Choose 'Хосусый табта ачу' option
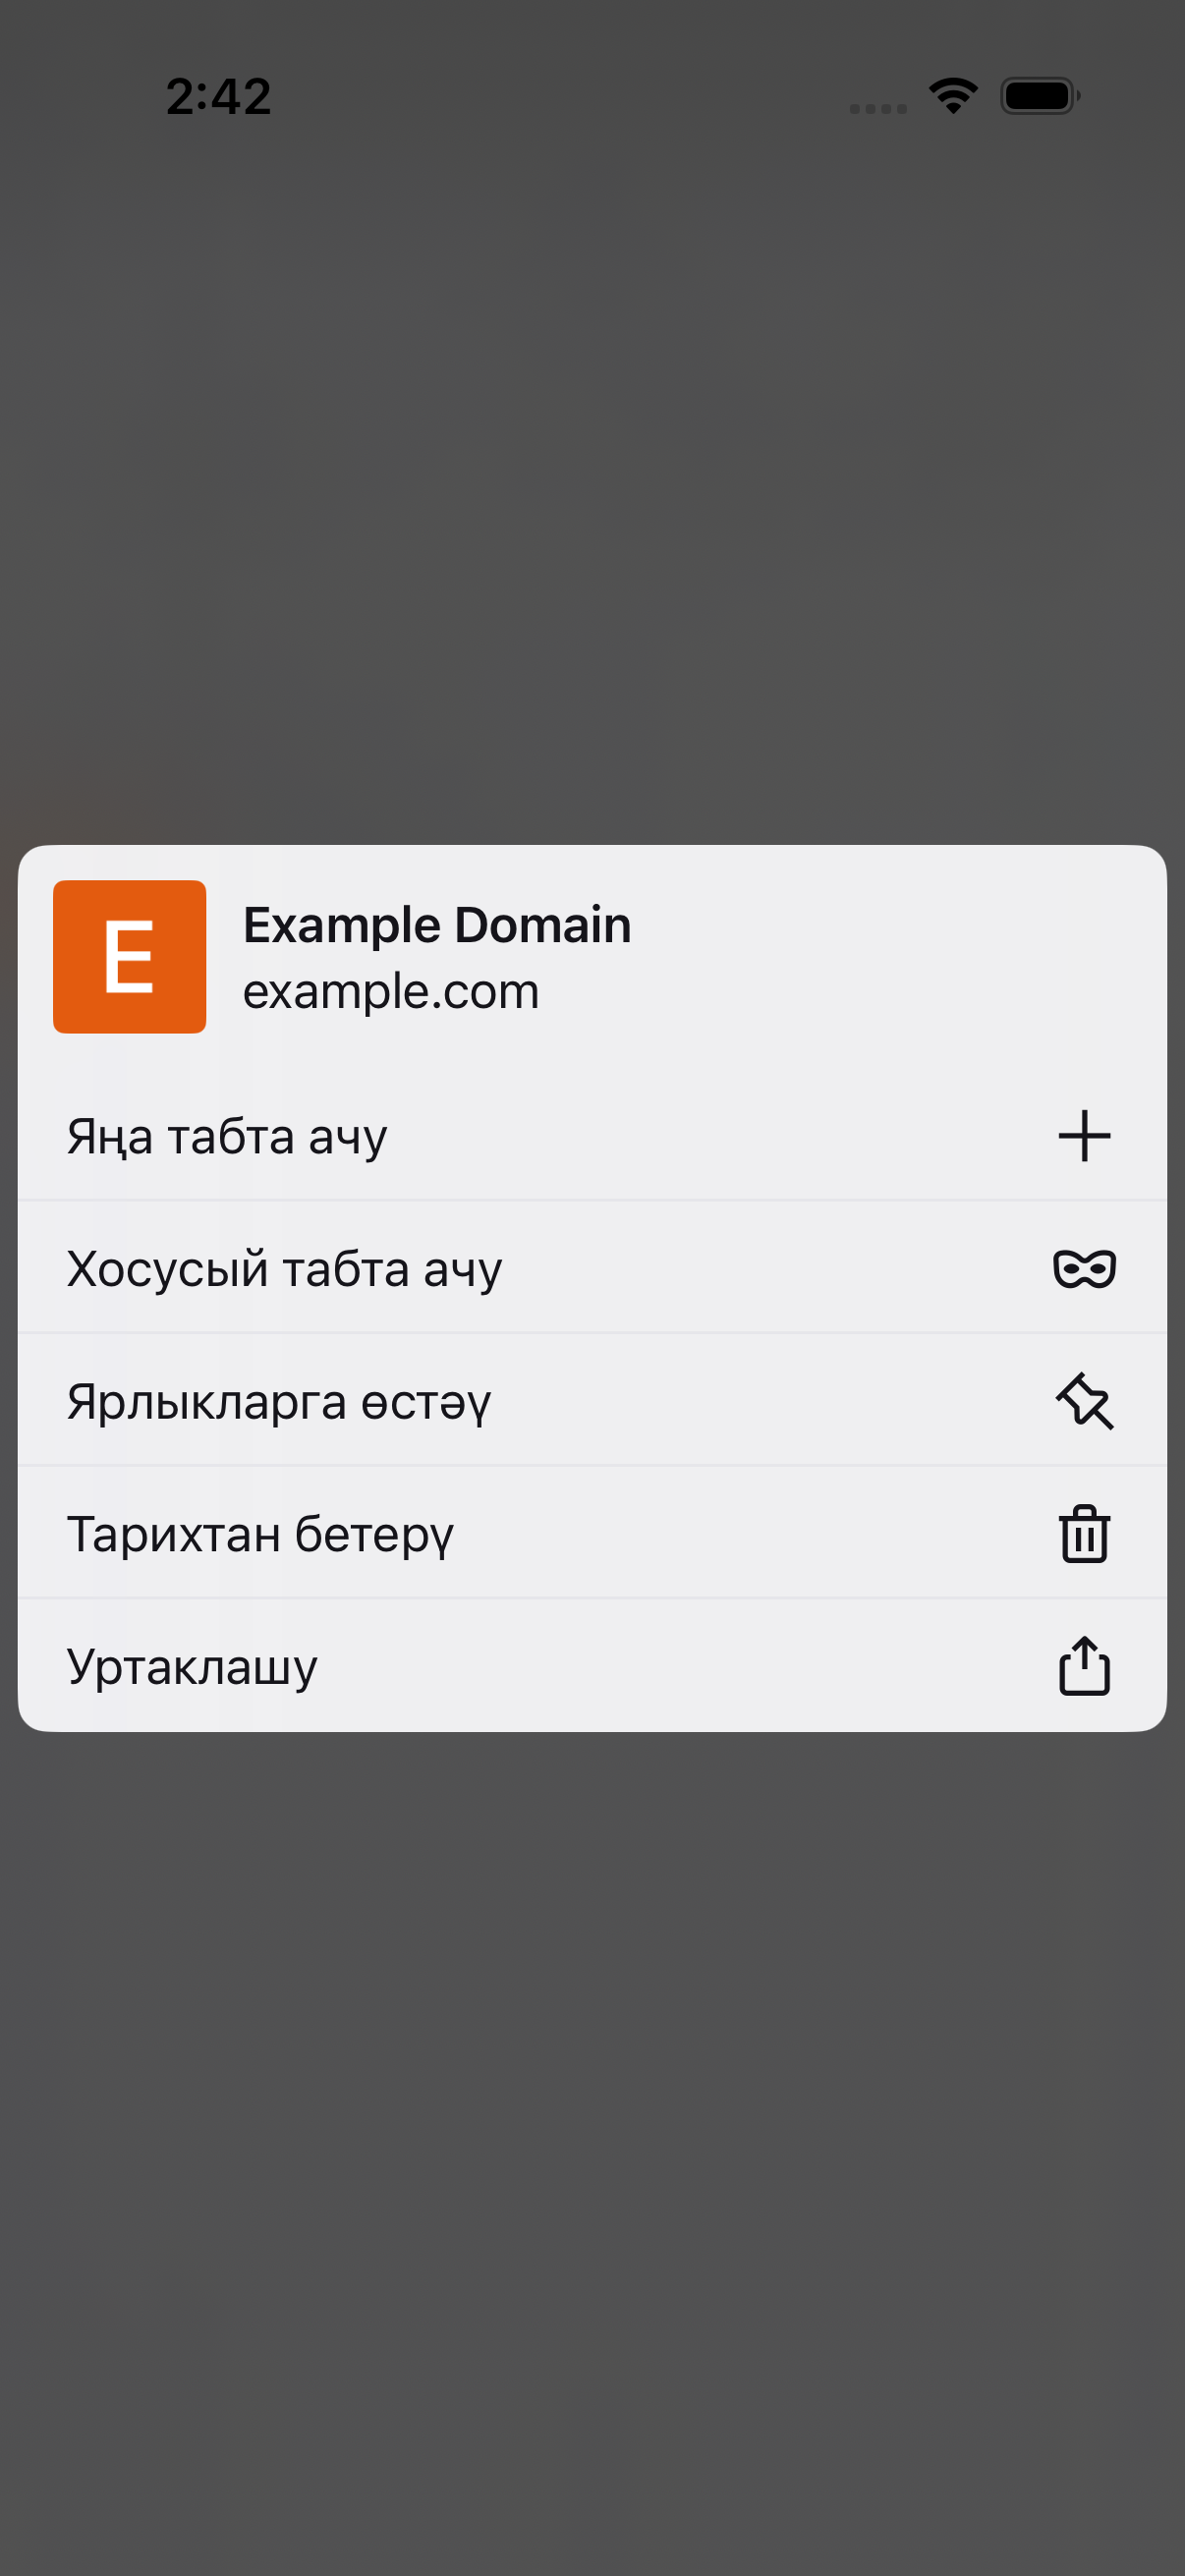The height and width of the screenshot is (2576, 1185). click(592, 1268)
